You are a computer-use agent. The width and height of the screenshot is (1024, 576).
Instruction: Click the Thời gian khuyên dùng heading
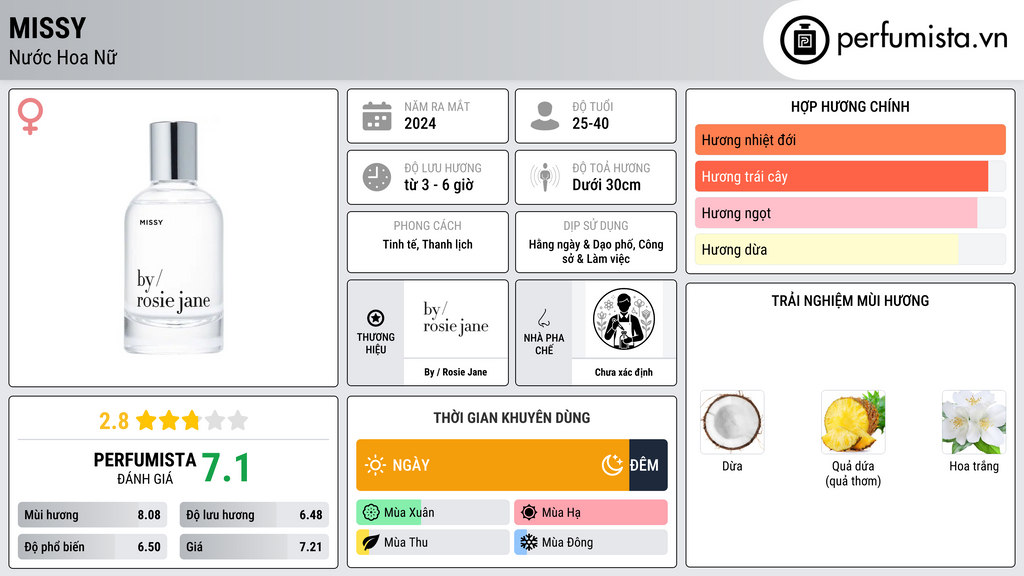512,418
